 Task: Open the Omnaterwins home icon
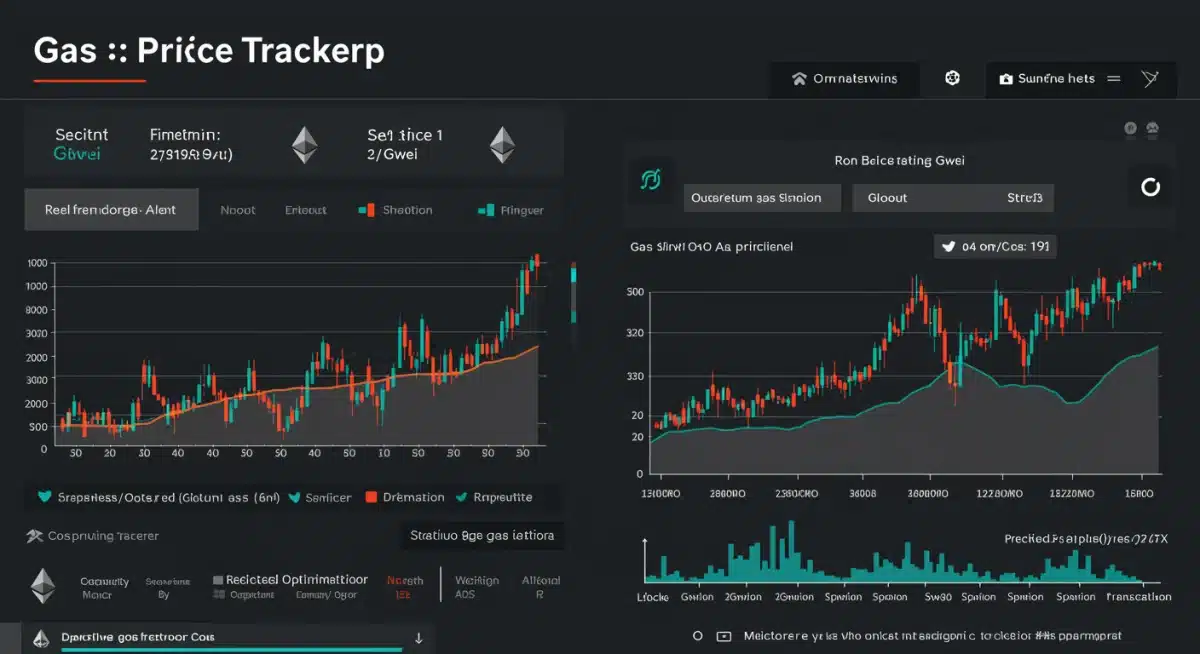(x=800, y=79)
